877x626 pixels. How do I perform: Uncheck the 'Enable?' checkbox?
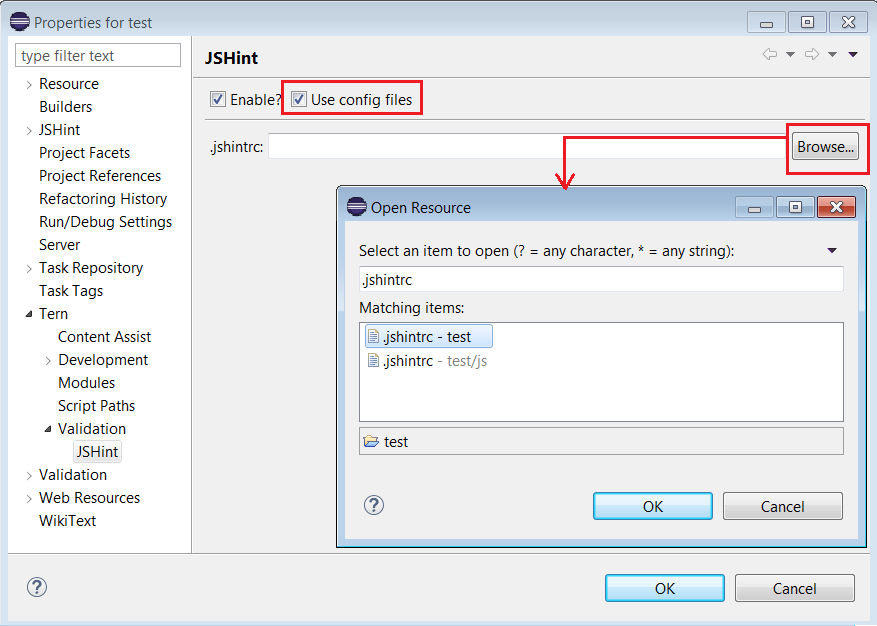[217, 98]
